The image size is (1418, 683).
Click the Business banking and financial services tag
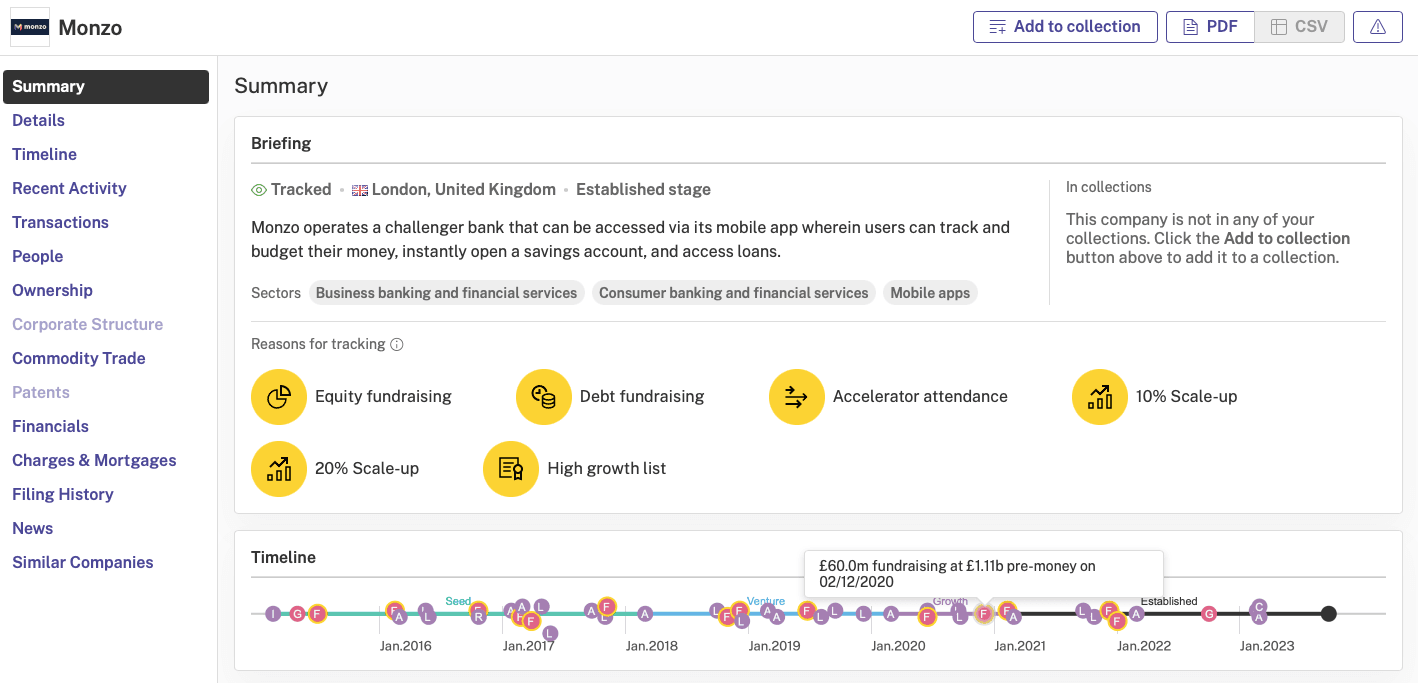tap(446, 293)
